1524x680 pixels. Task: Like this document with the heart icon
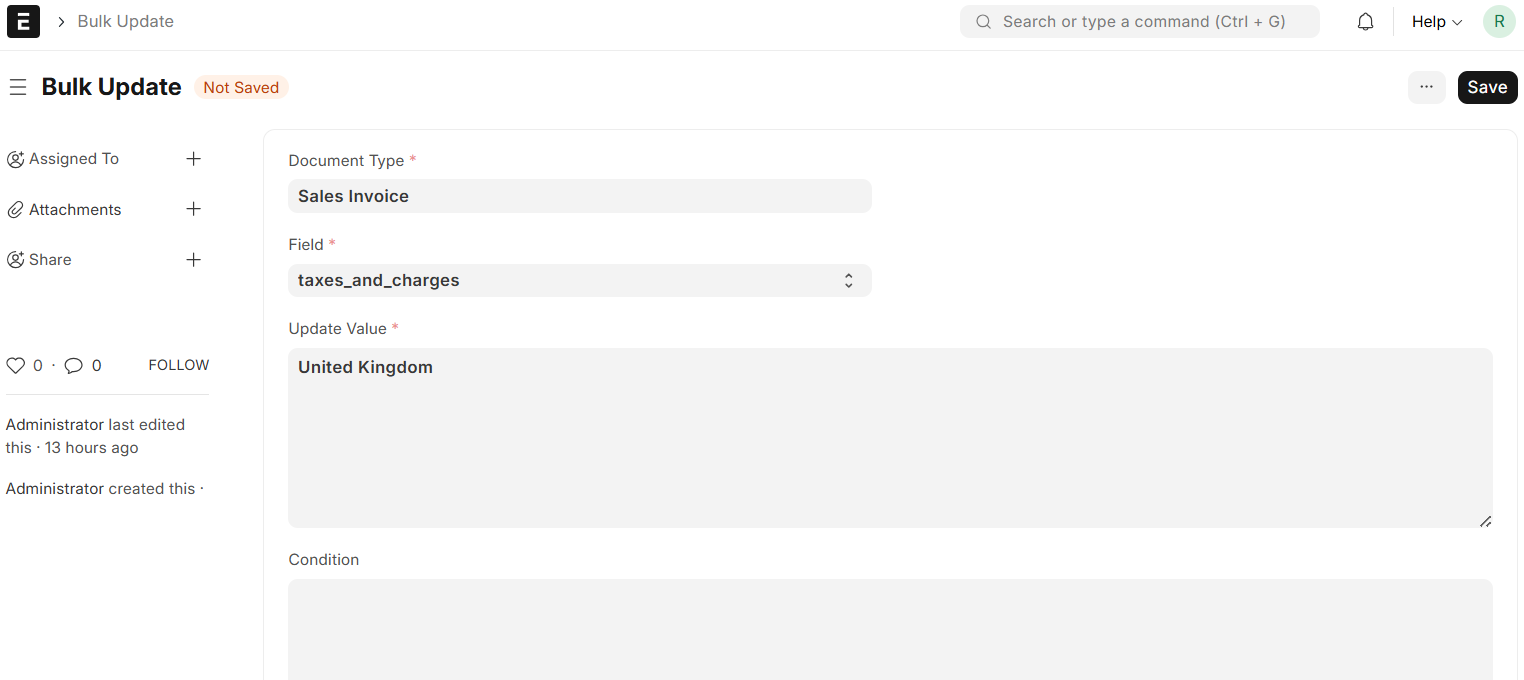[15, 366]
